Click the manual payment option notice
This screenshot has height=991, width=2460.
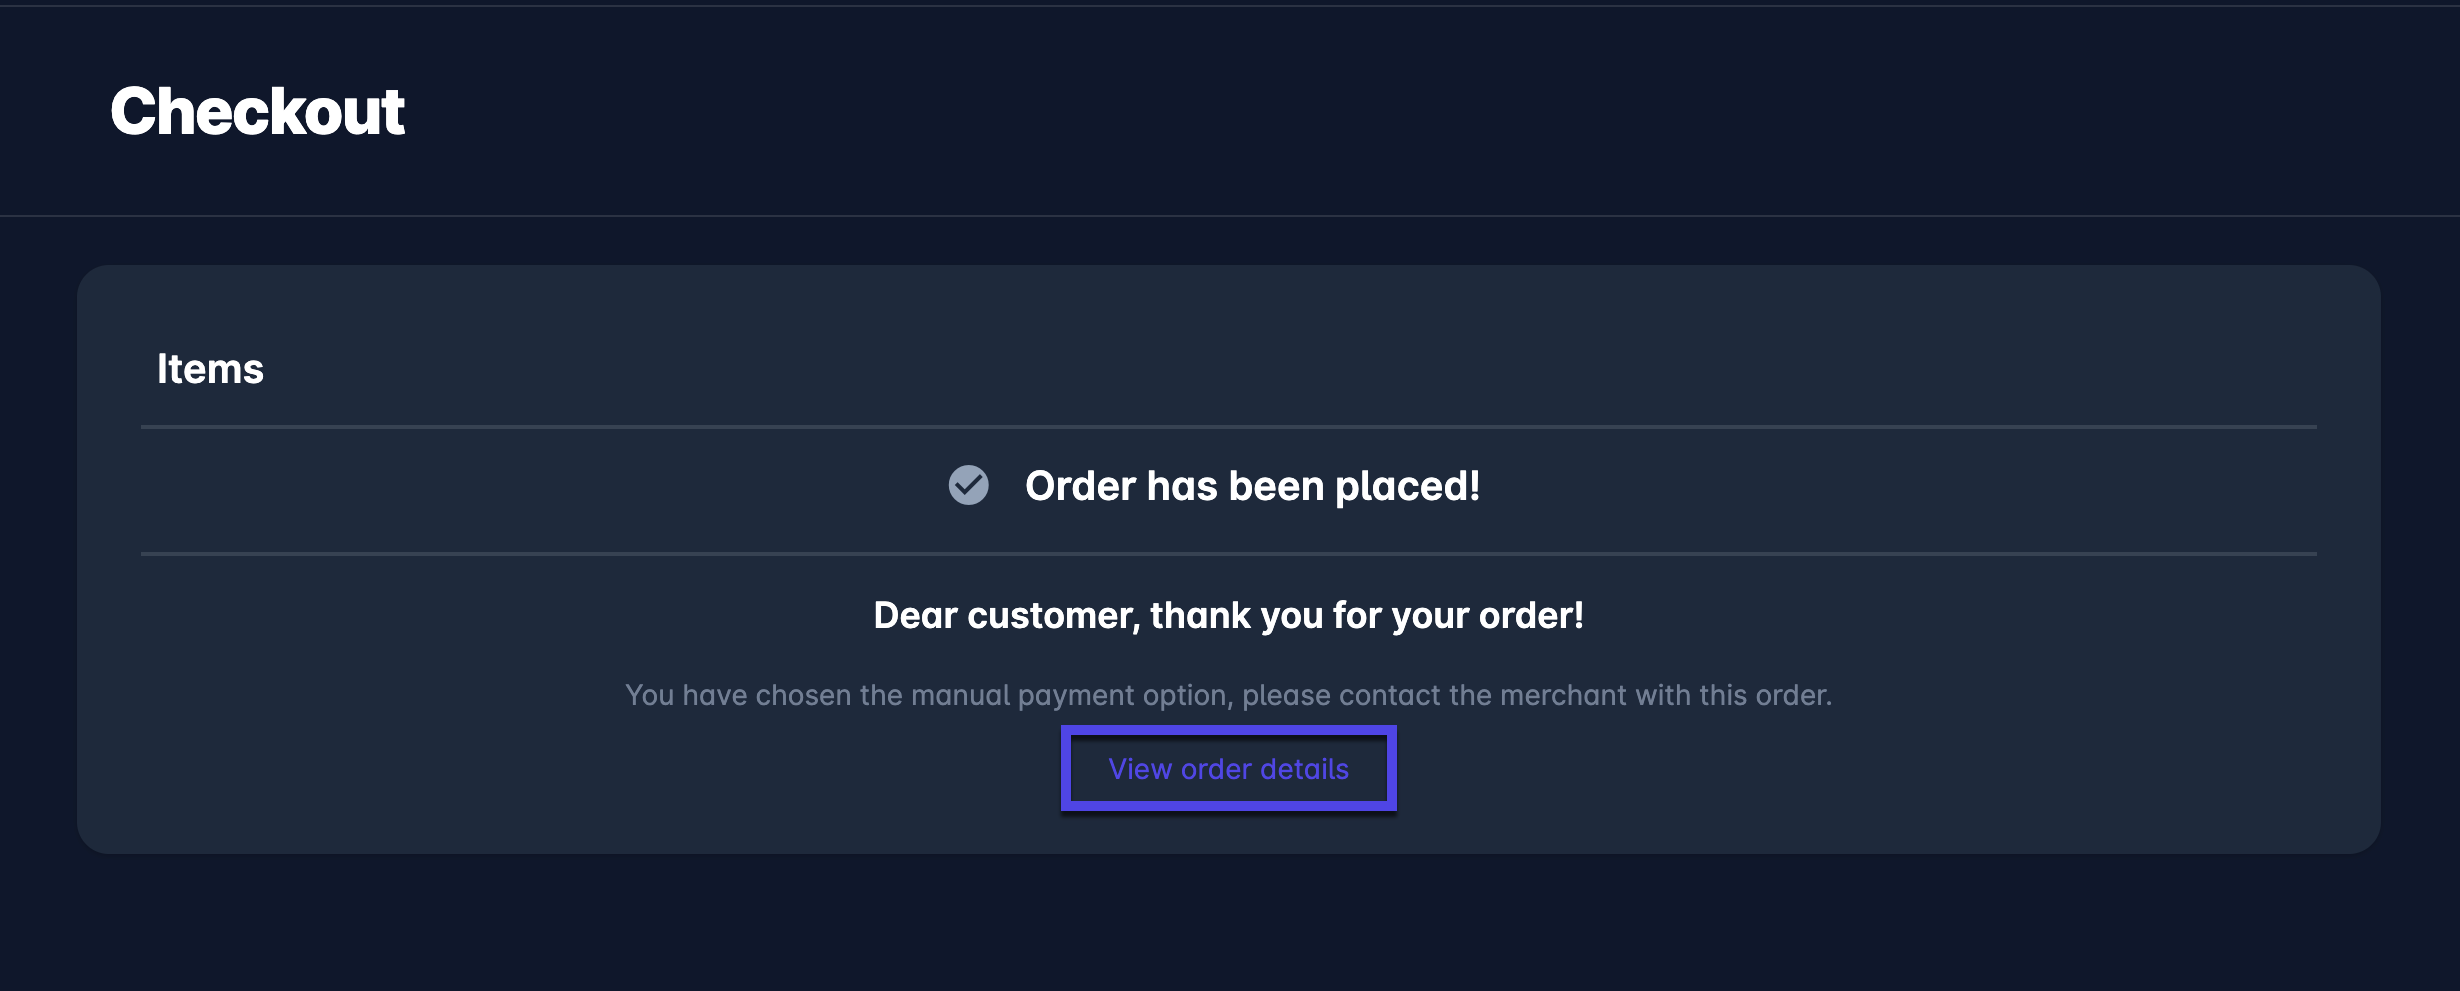[x=1228, y=695]
